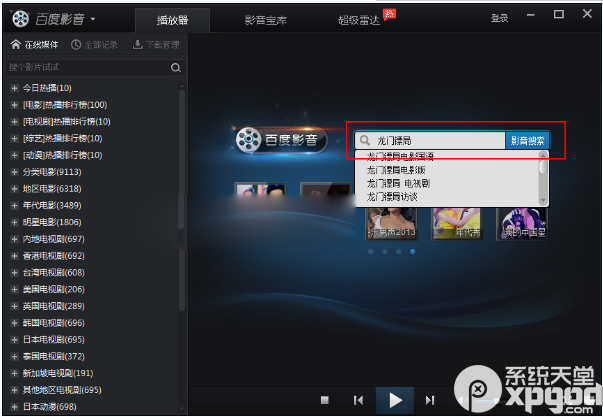Select the 在线媒体 home tab
This screenshot has width=603, height=417.
tap(35, 45)
